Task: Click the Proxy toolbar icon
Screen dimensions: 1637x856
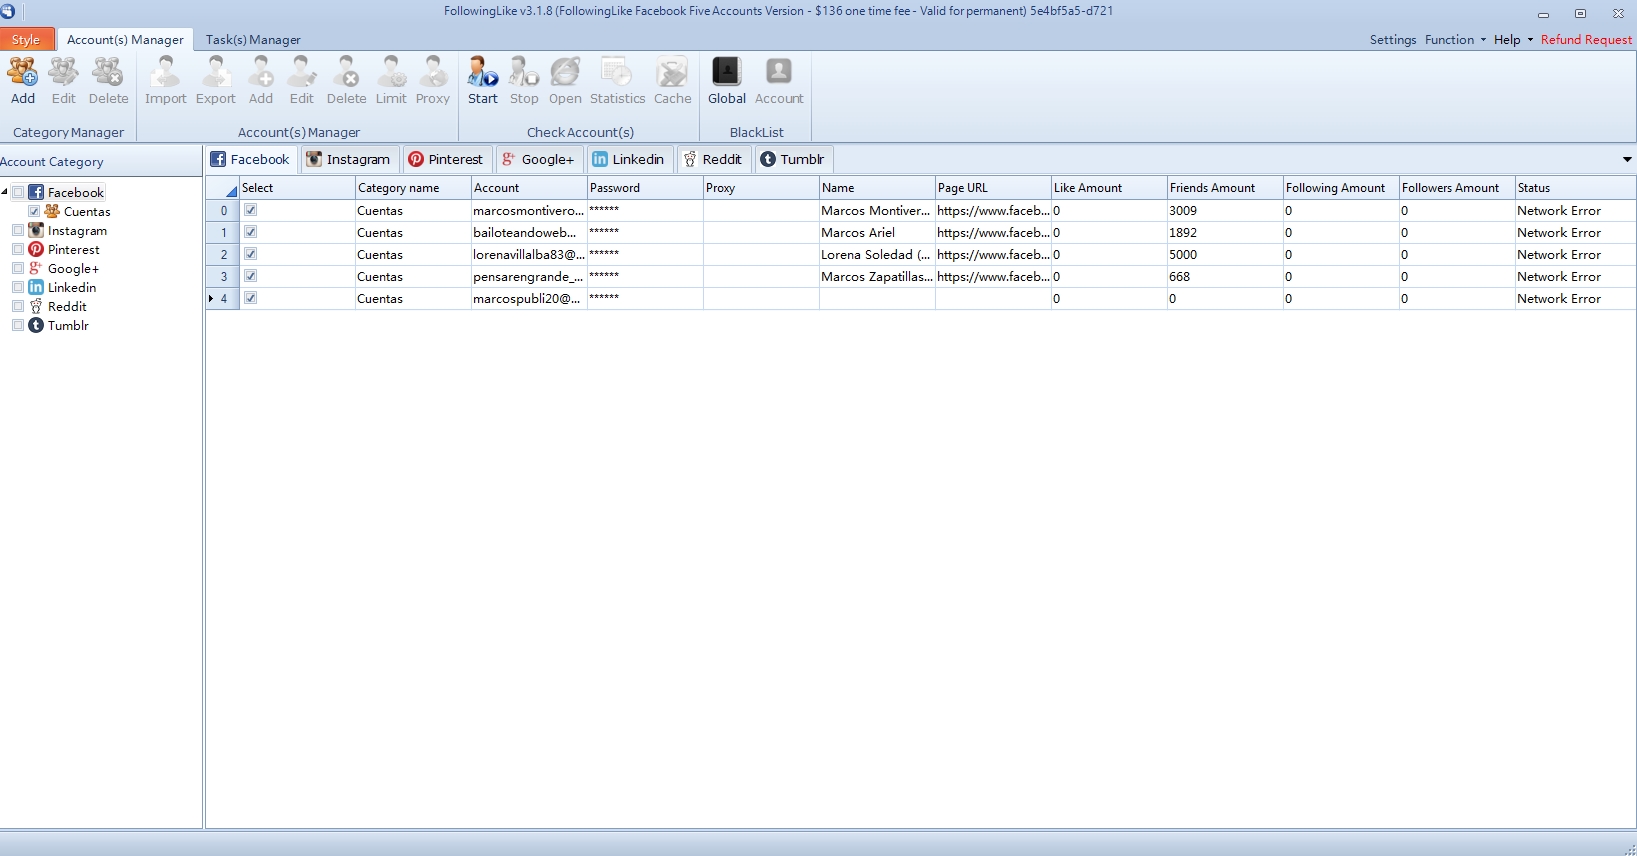Action: point(432,81)
